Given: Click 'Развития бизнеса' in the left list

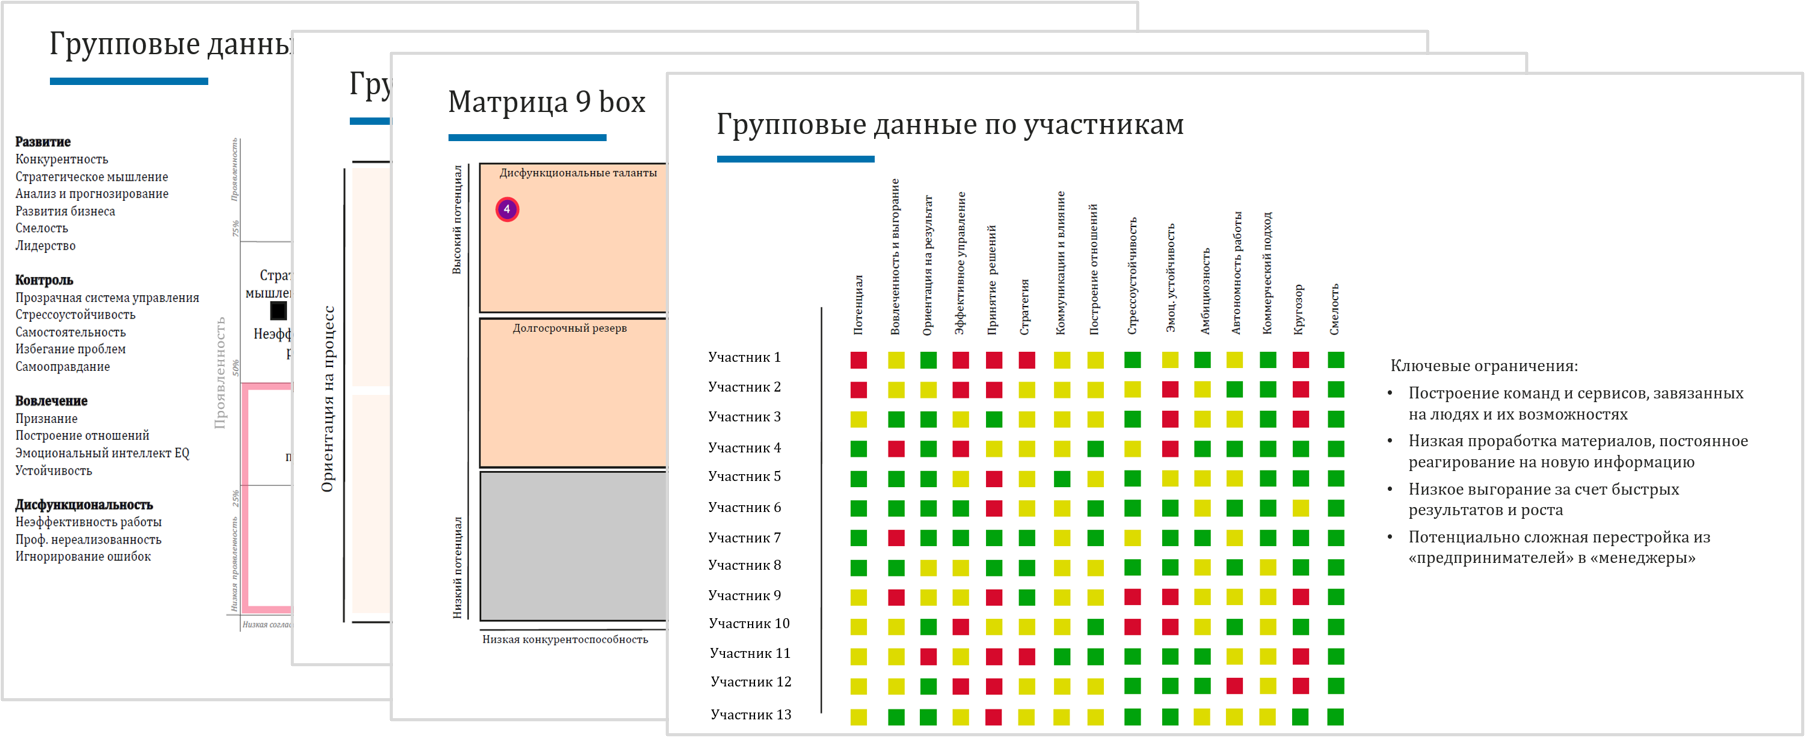Looking at the screenshot, I should (65, 211).
